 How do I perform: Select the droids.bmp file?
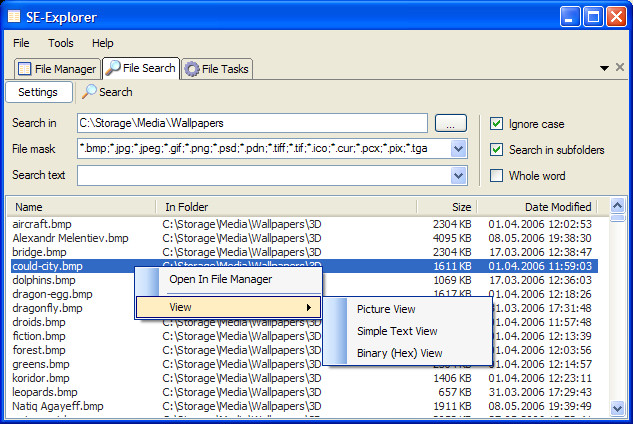39,322
